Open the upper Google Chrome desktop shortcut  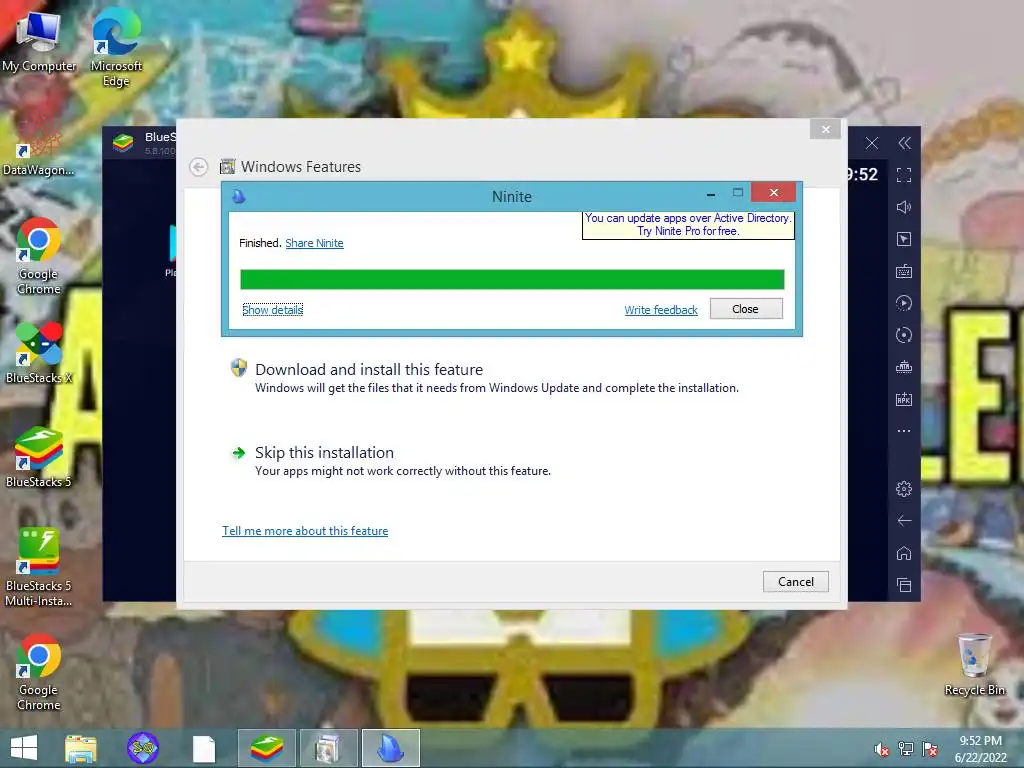[39, 256]
